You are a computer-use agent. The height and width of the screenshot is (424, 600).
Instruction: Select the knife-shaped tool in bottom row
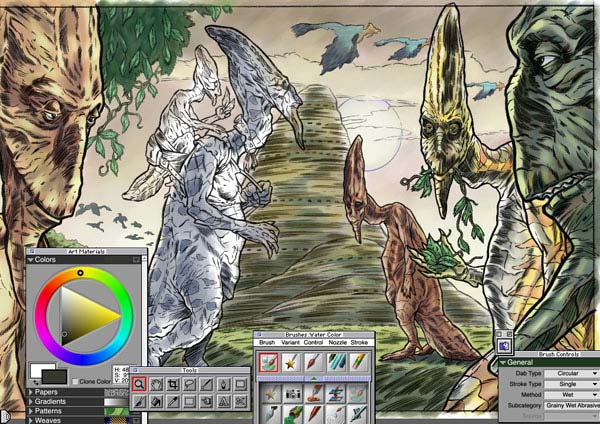point(139,401)
